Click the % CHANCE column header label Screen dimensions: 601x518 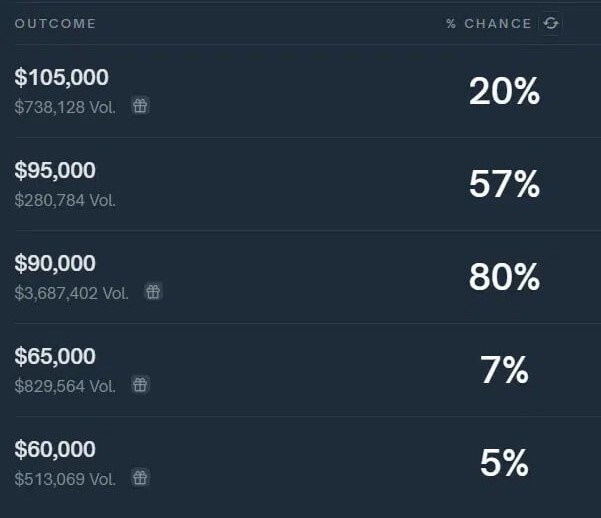click(489, 24)
